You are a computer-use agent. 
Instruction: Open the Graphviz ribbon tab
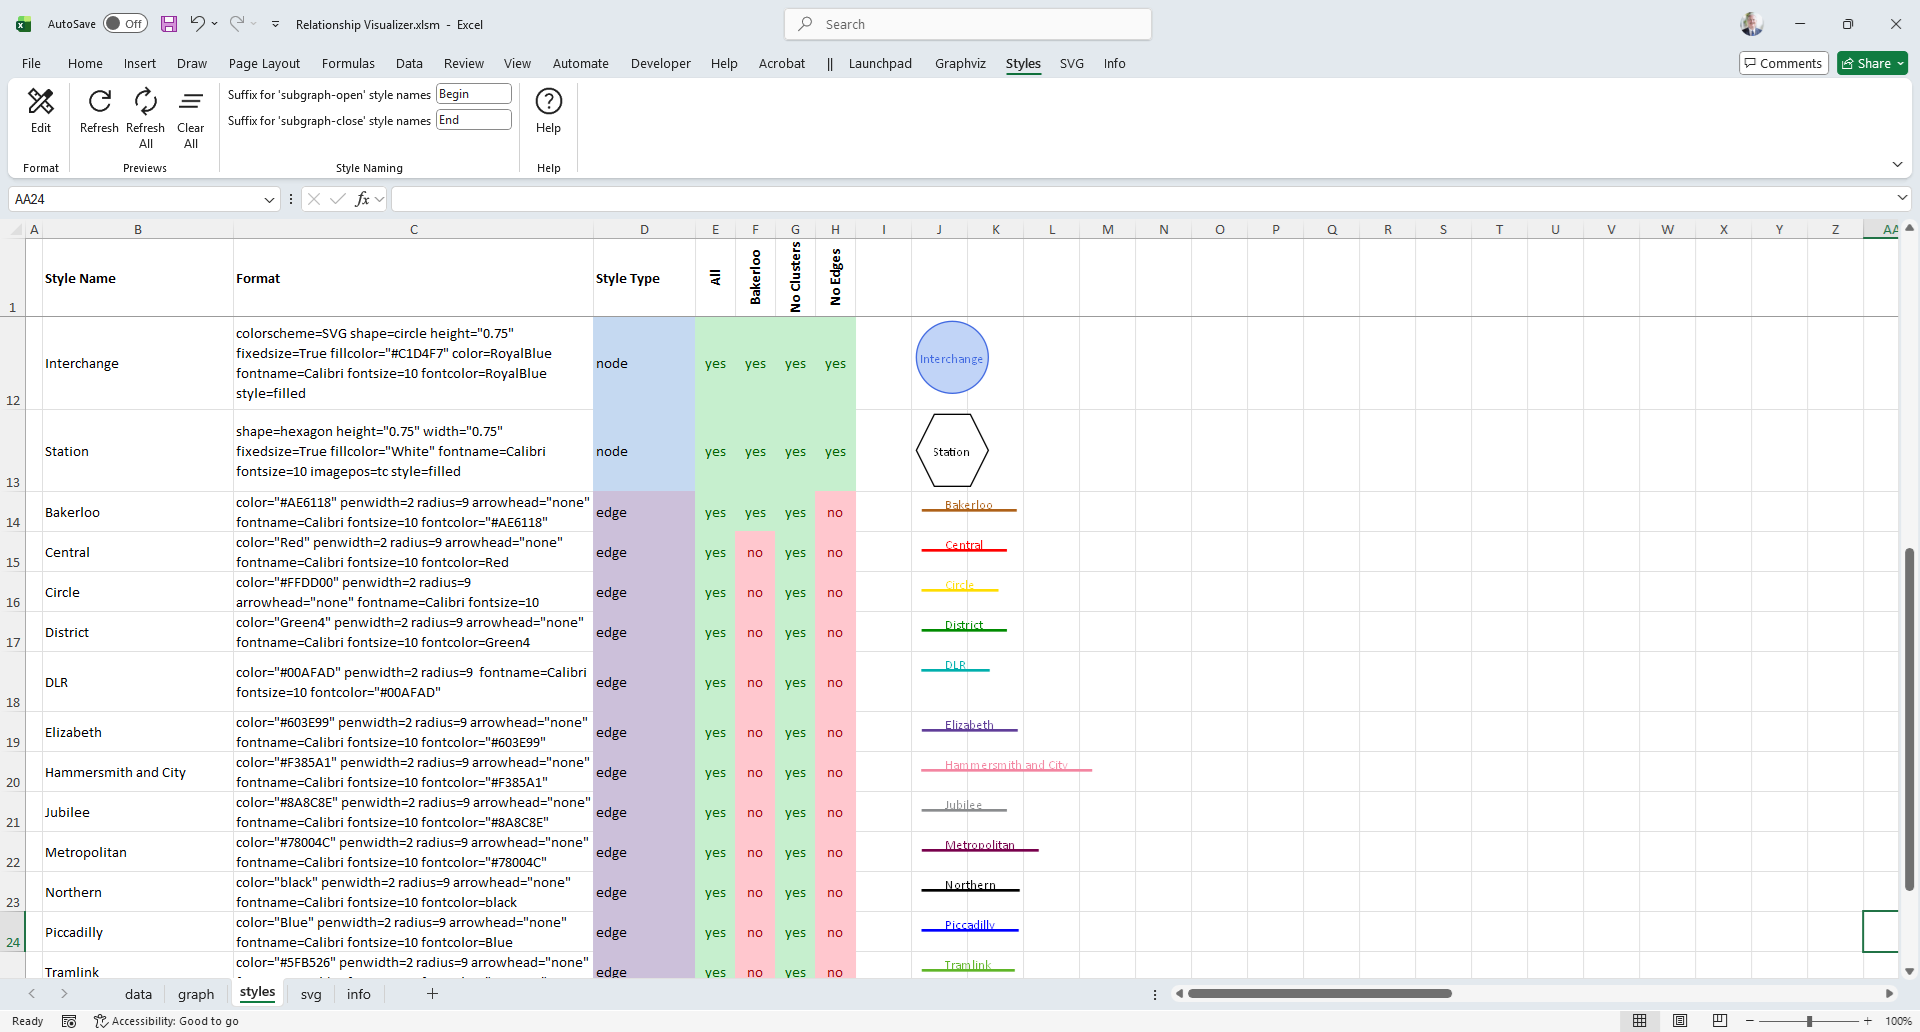(960, 64)
